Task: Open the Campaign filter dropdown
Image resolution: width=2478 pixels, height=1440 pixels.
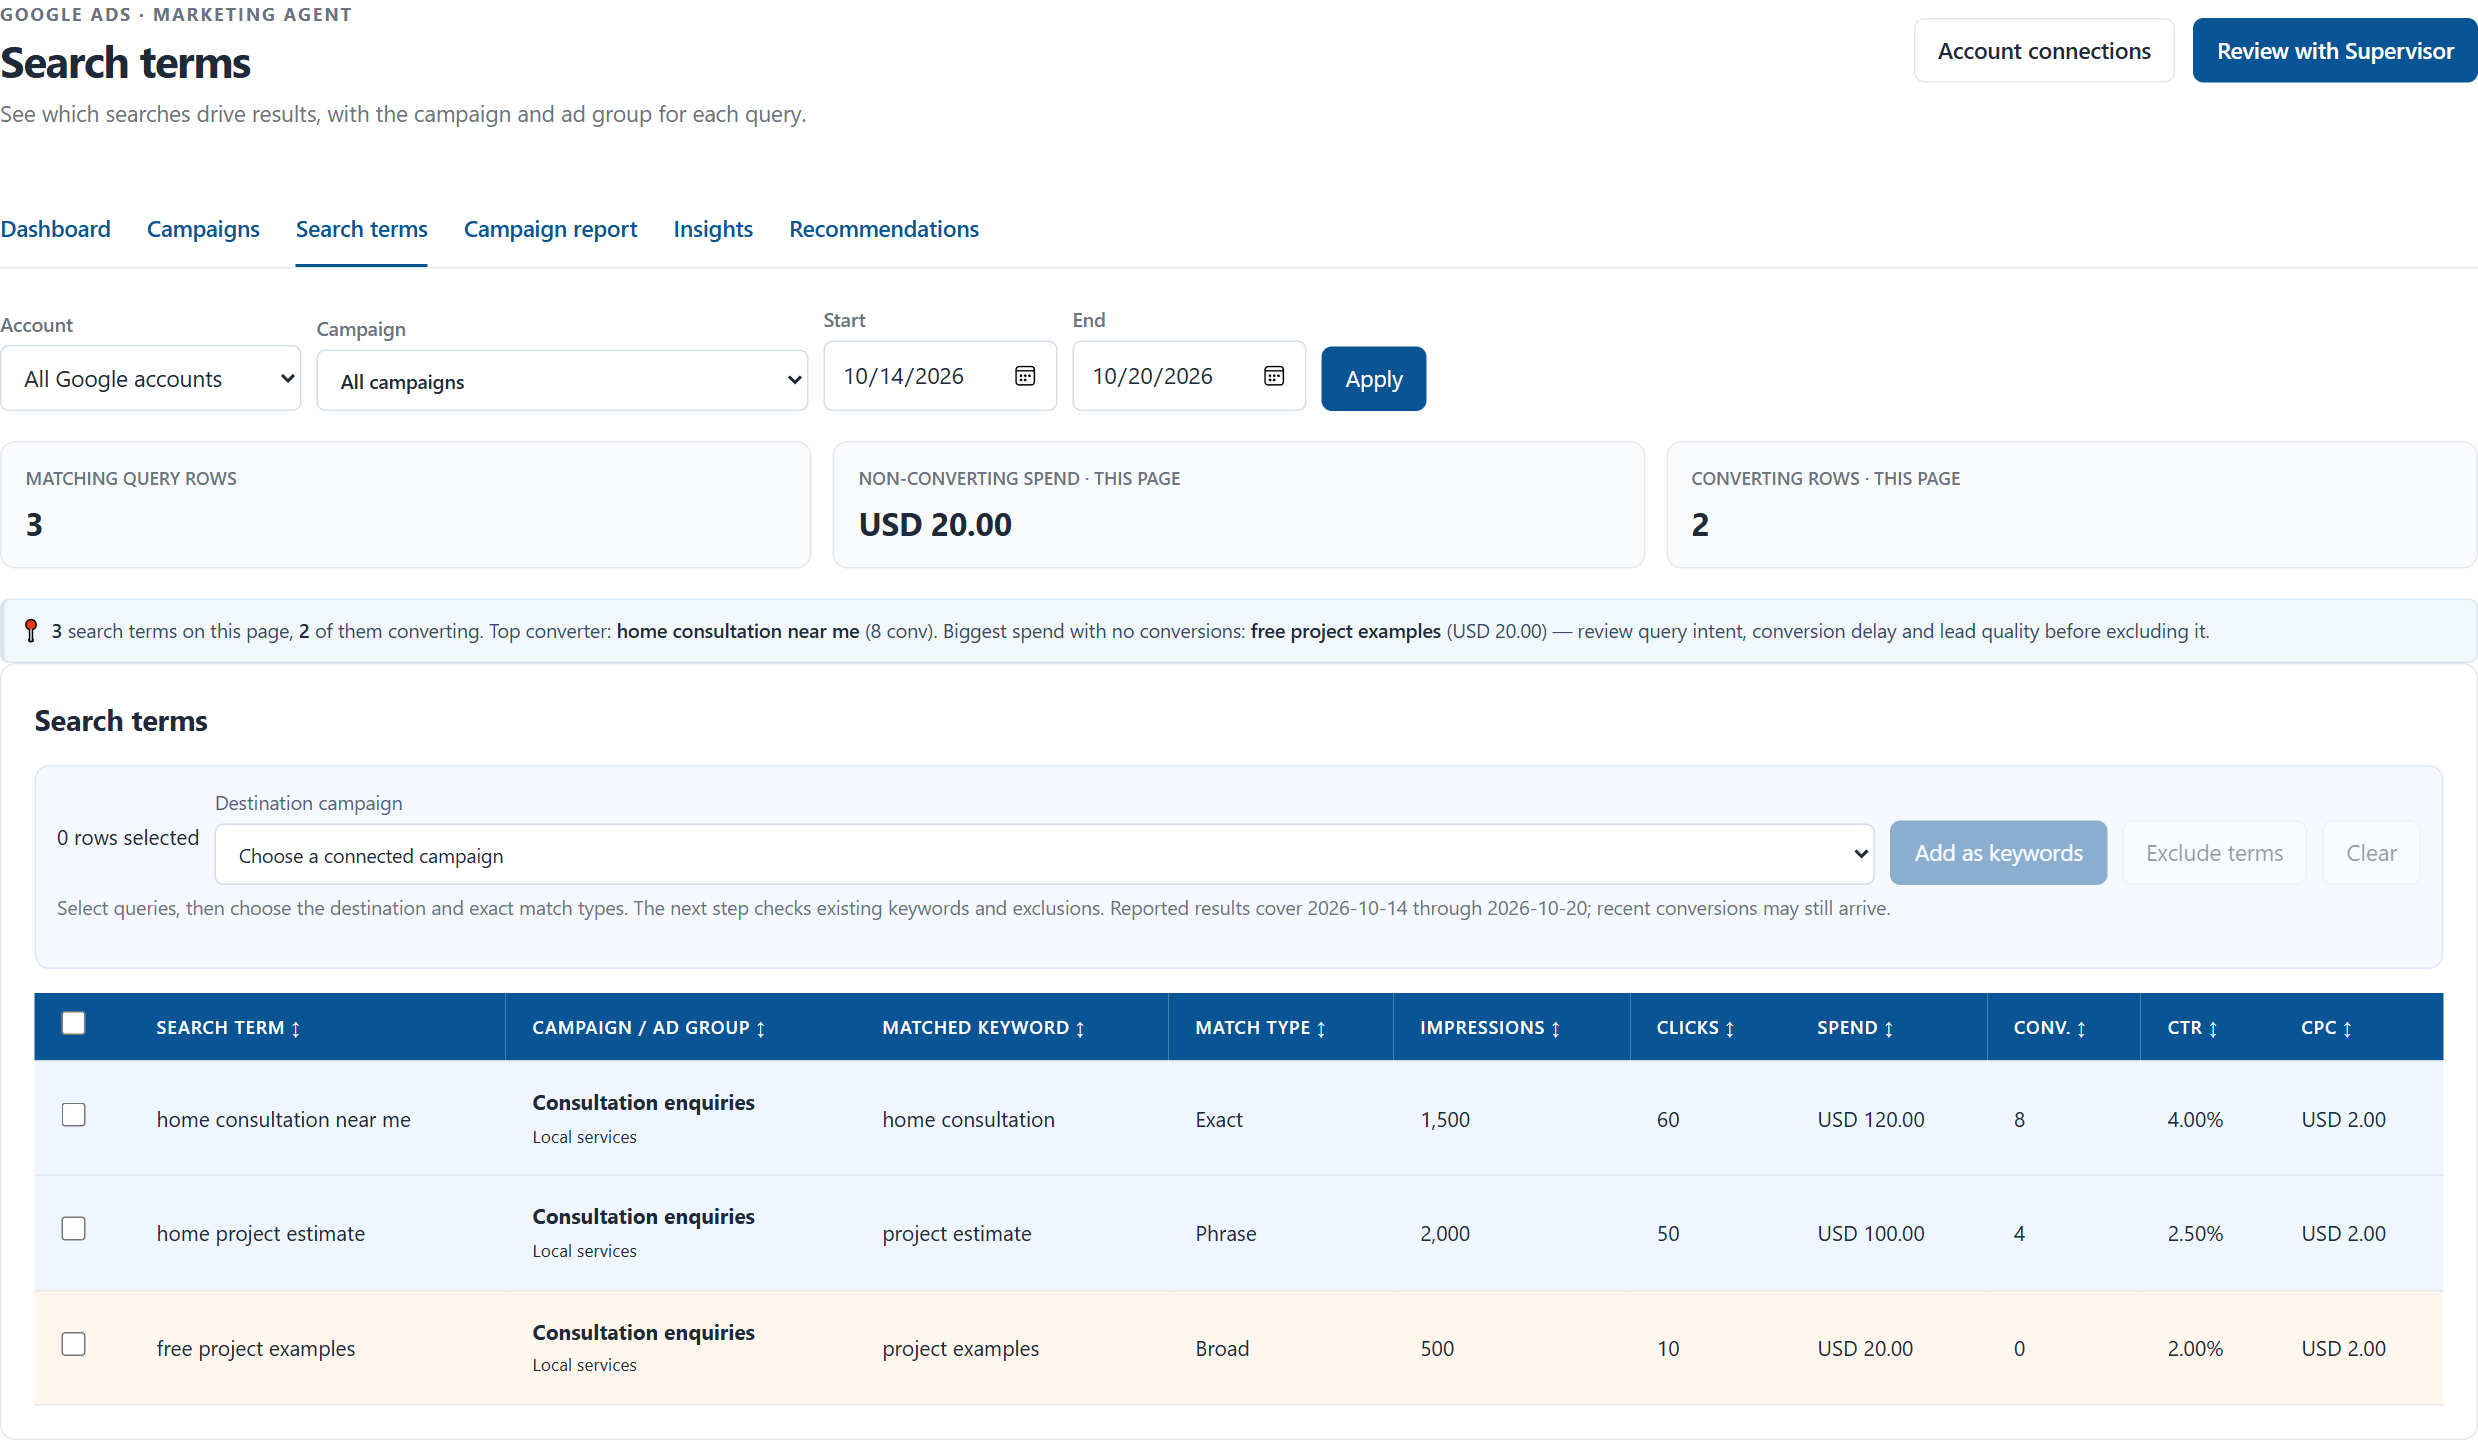Action: (x=562, y=380)
